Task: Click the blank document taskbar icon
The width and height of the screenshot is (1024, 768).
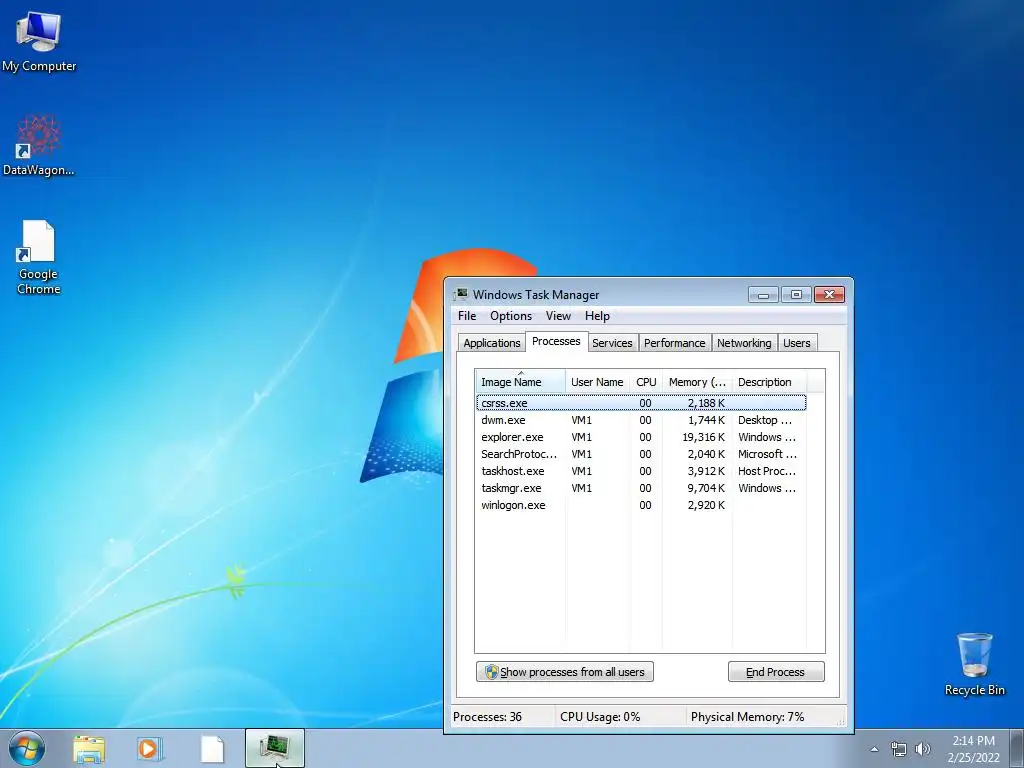Action: pos(212,749)
